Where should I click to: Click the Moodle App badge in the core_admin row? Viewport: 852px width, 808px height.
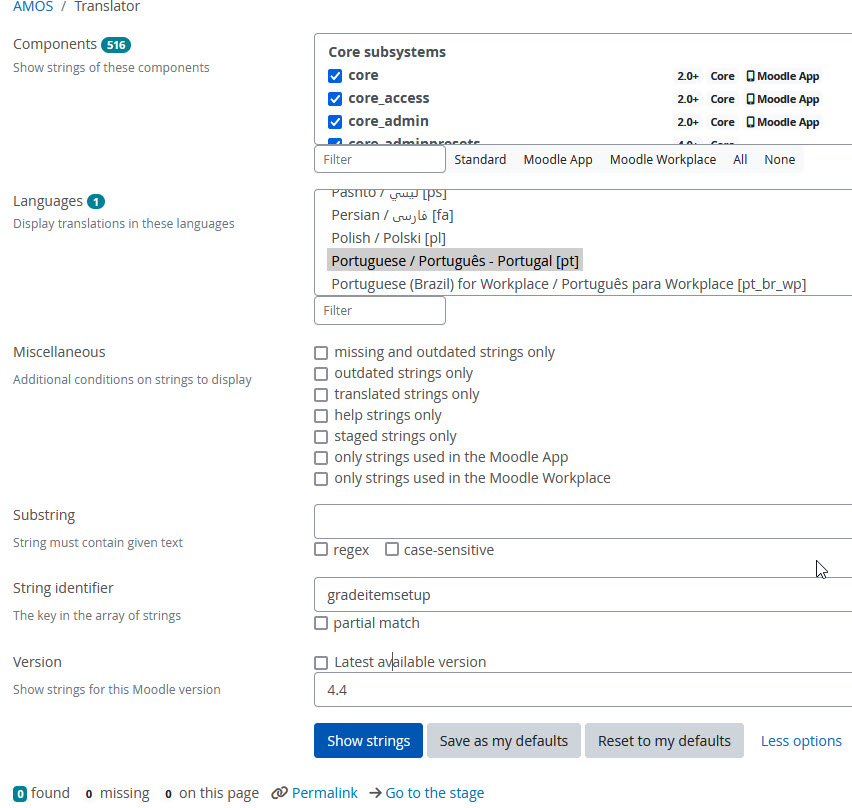point(782,122)
